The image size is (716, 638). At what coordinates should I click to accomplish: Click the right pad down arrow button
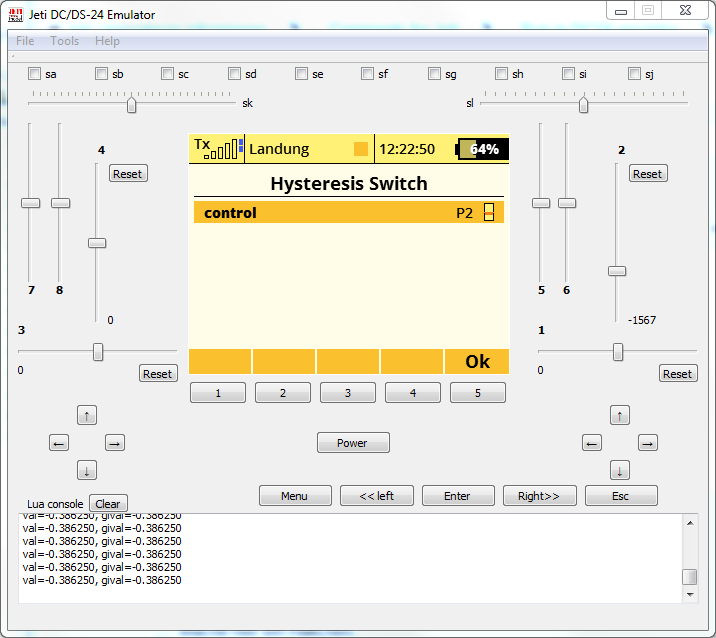pos(620,470)
